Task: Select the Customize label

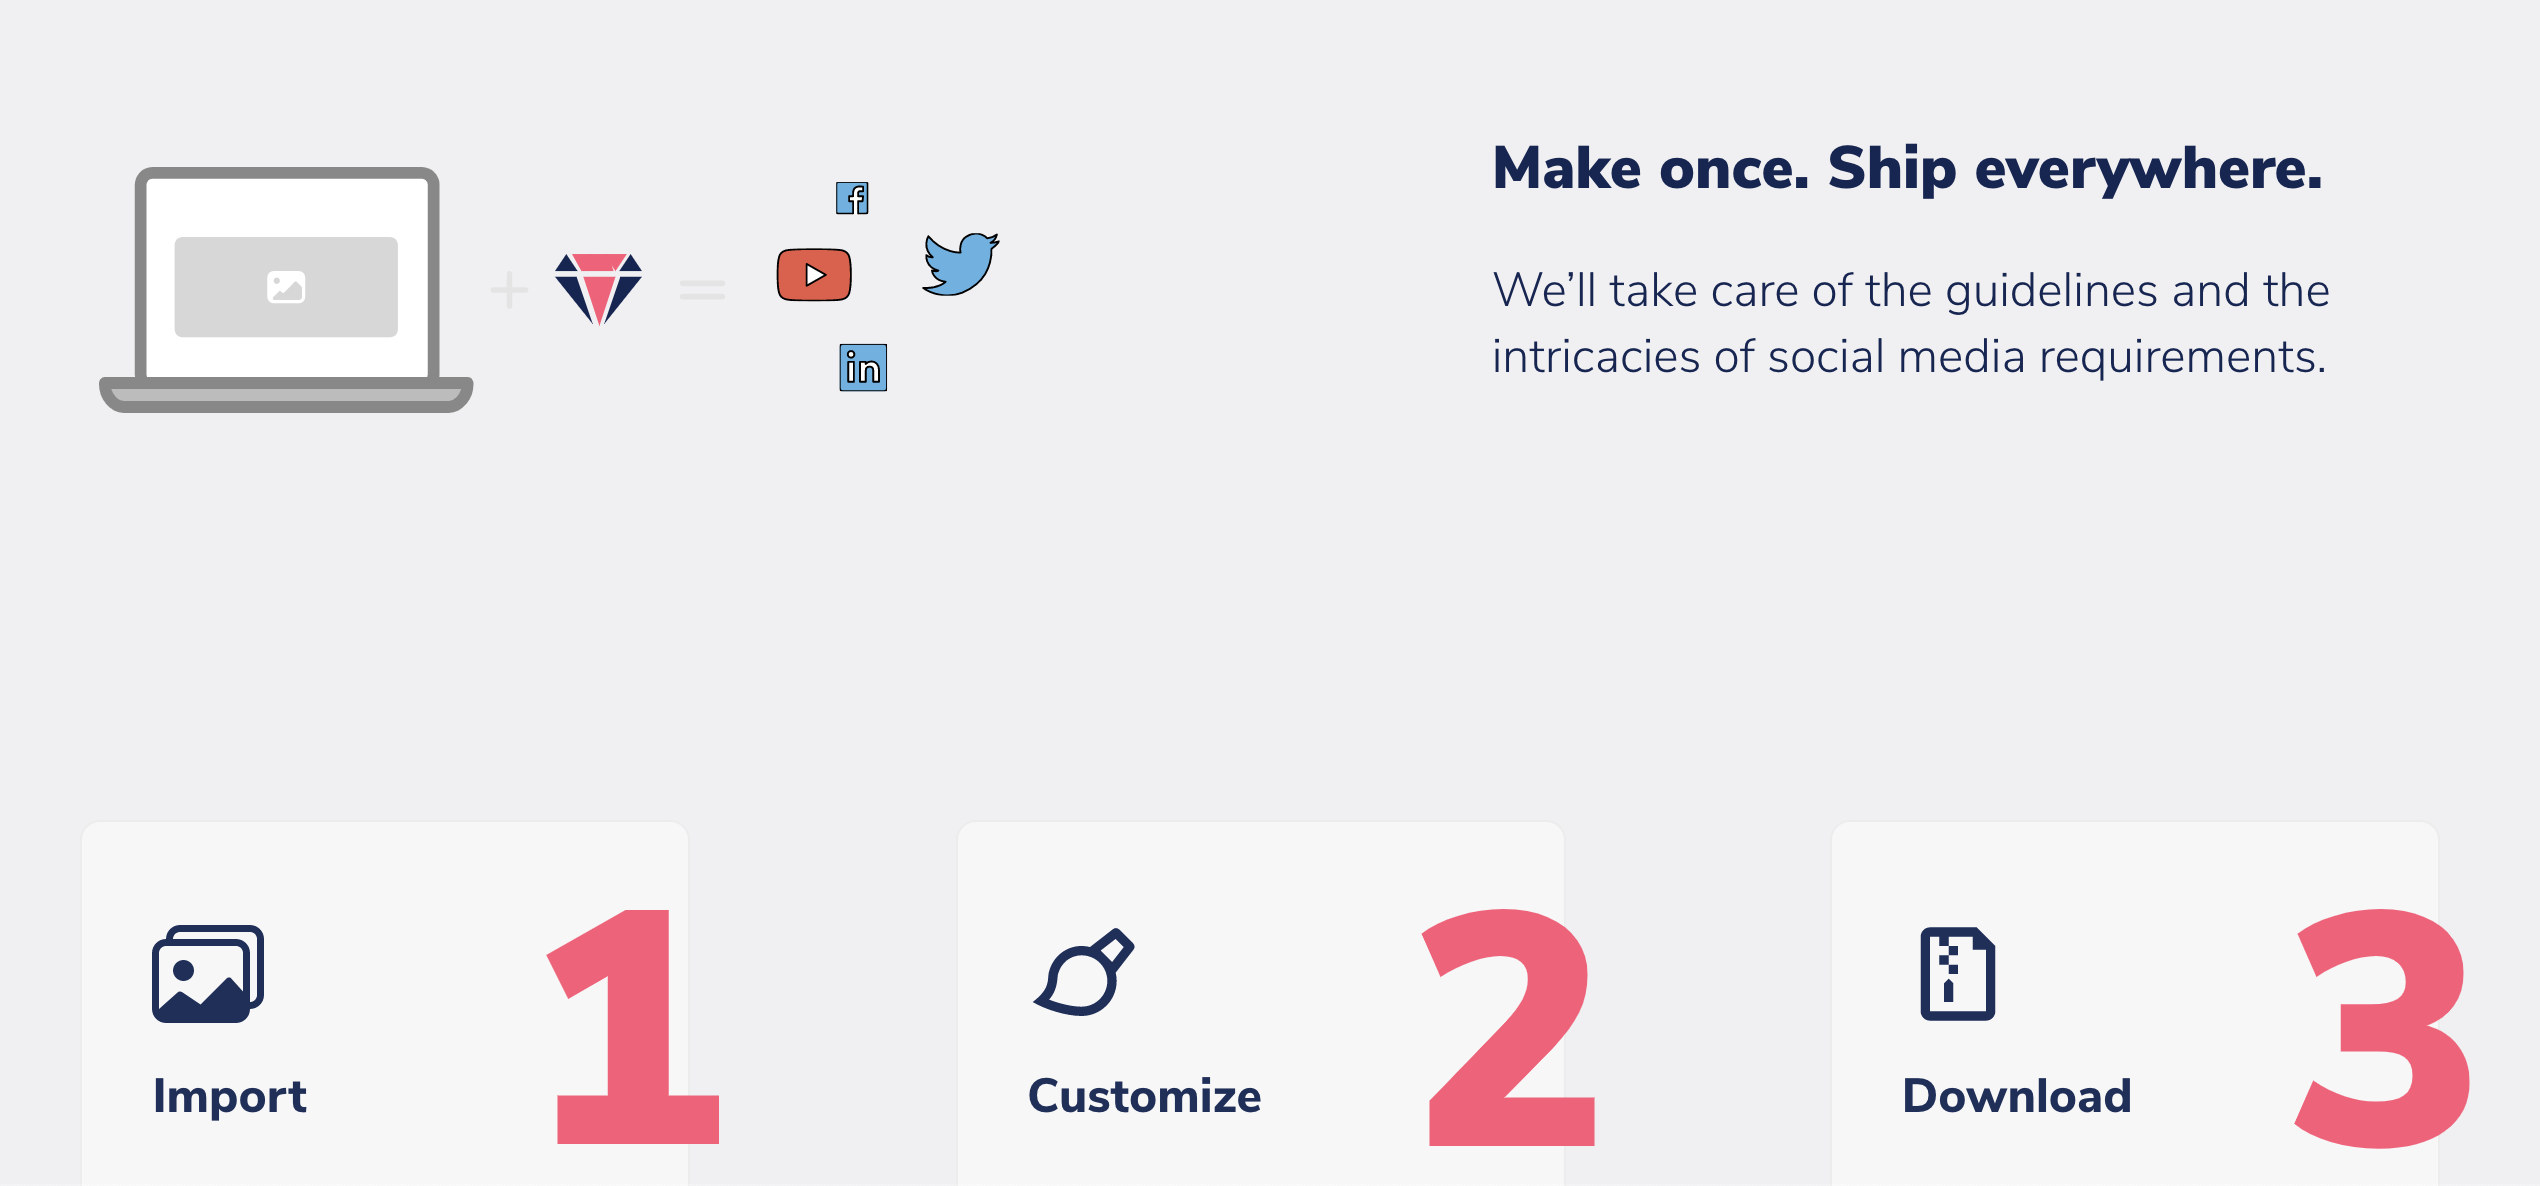Action: pos(1144,1096)
